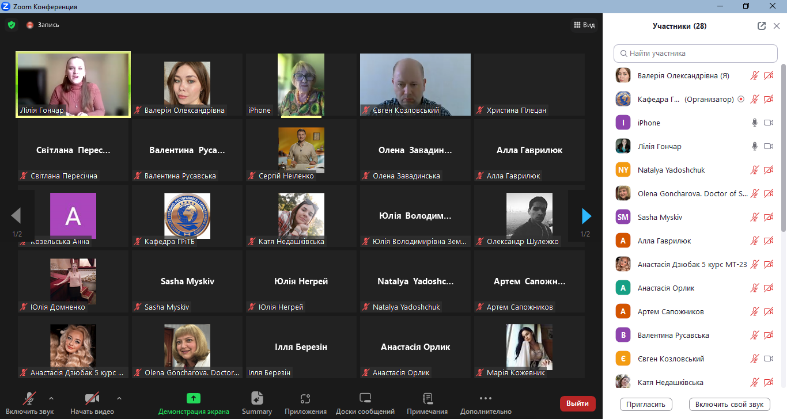Open the Вид view layout menu
The image size is (787, 419).
pyautogui.click(x=584, y=25)
